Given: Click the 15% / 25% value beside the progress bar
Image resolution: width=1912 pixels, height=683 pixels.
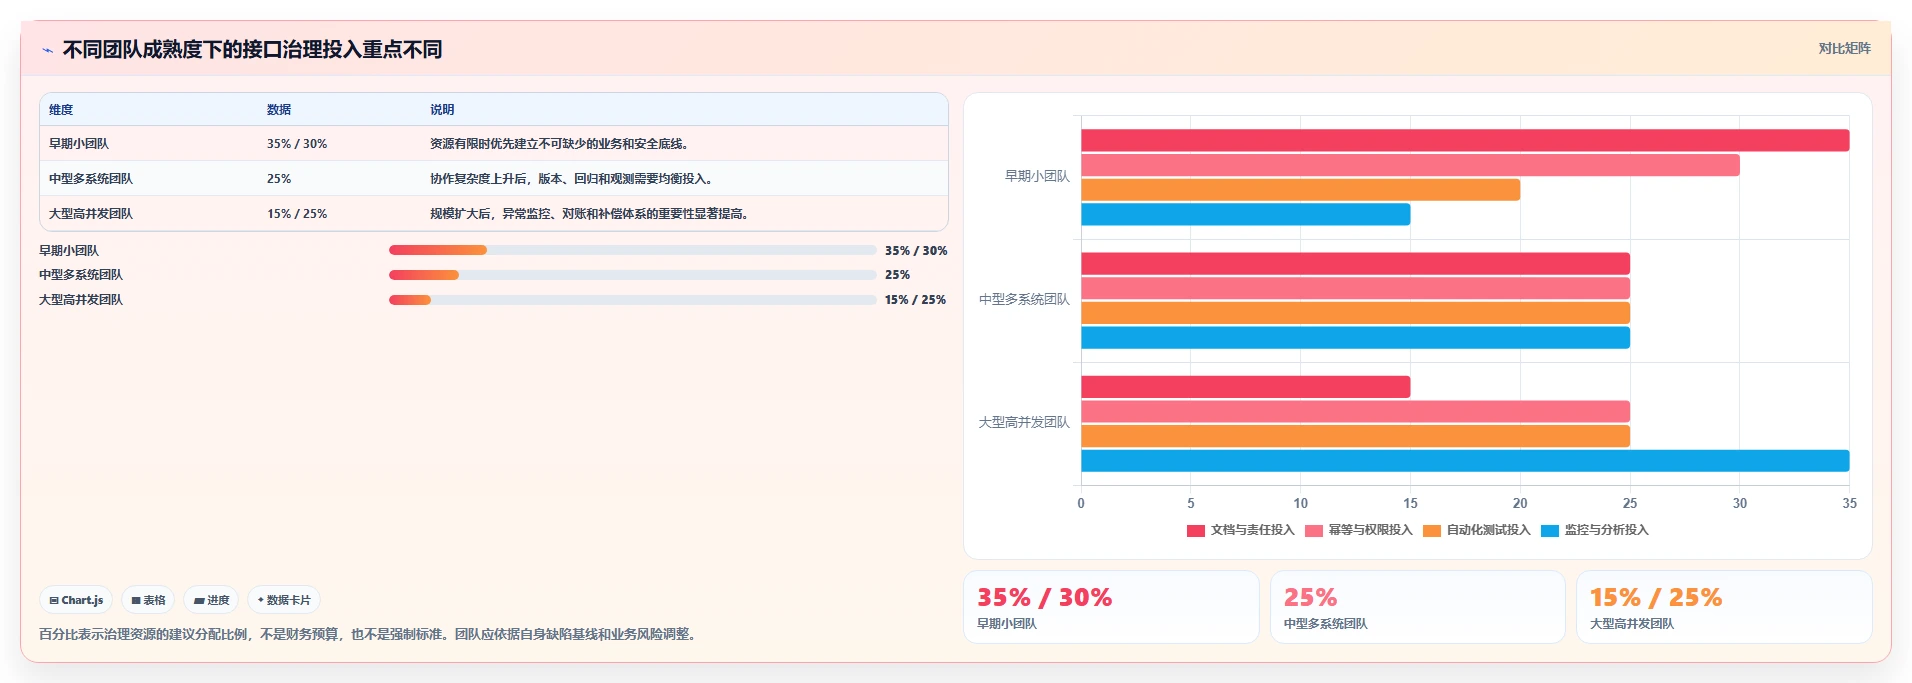Looking at the screenshot, I should click(915, 300).
